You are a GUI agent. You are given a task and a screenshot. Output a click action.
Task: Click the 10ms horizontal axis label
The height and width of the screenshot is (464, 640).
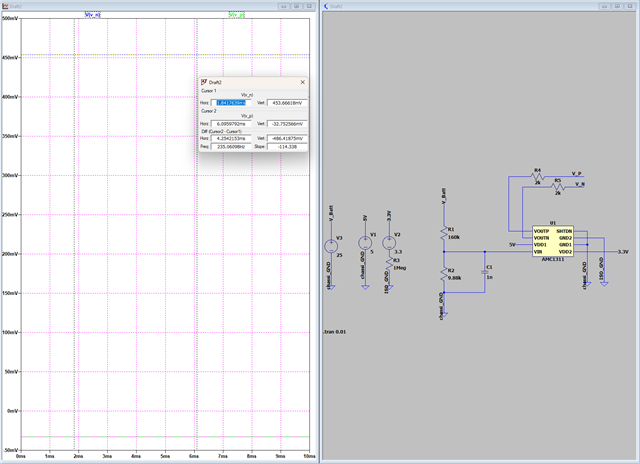(x=309, y=456)
